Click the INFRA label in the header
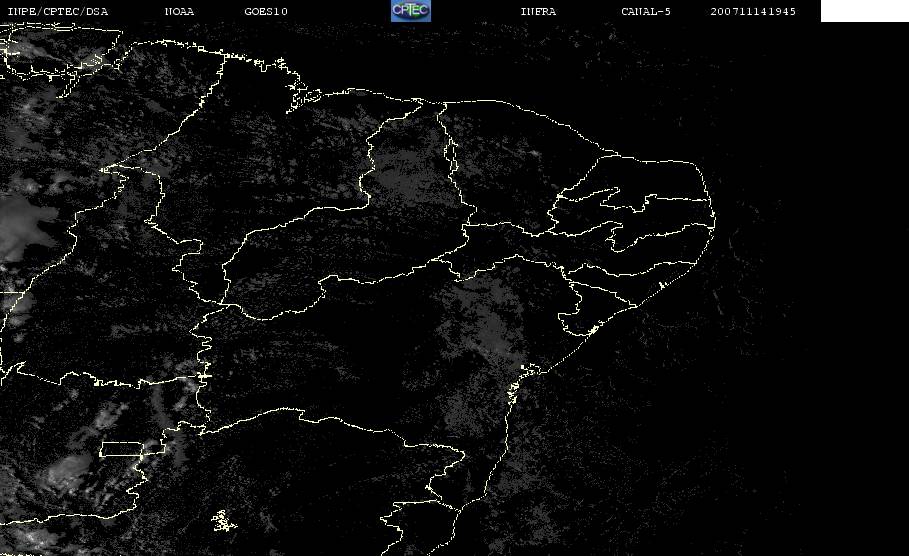The image size is (909, 556). click(x=538, y=12)
